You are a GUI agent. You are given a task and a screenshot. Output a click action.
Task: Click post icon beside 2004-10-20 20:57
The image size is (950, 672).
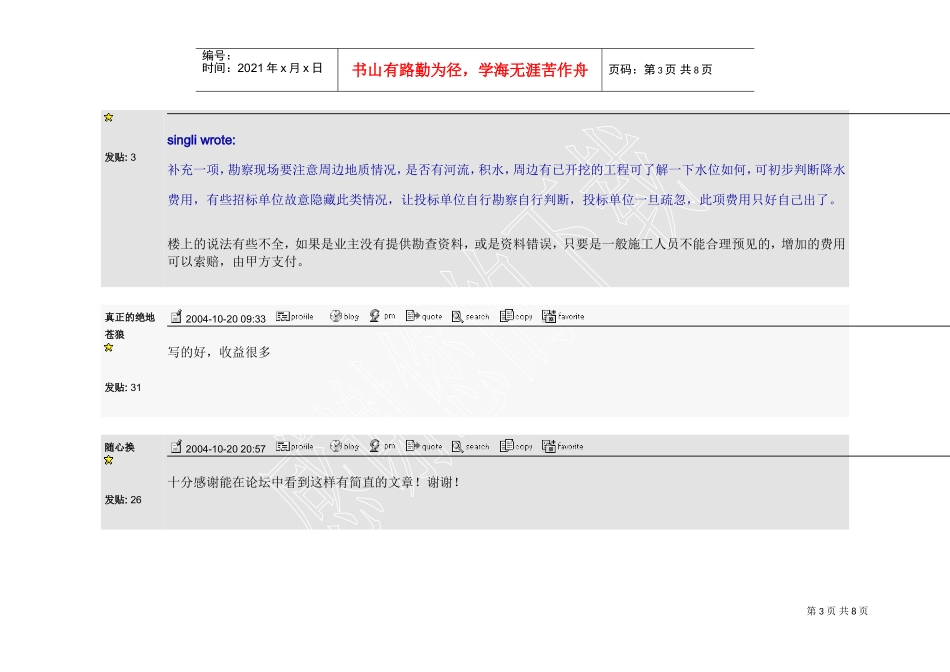pos(176,447)
